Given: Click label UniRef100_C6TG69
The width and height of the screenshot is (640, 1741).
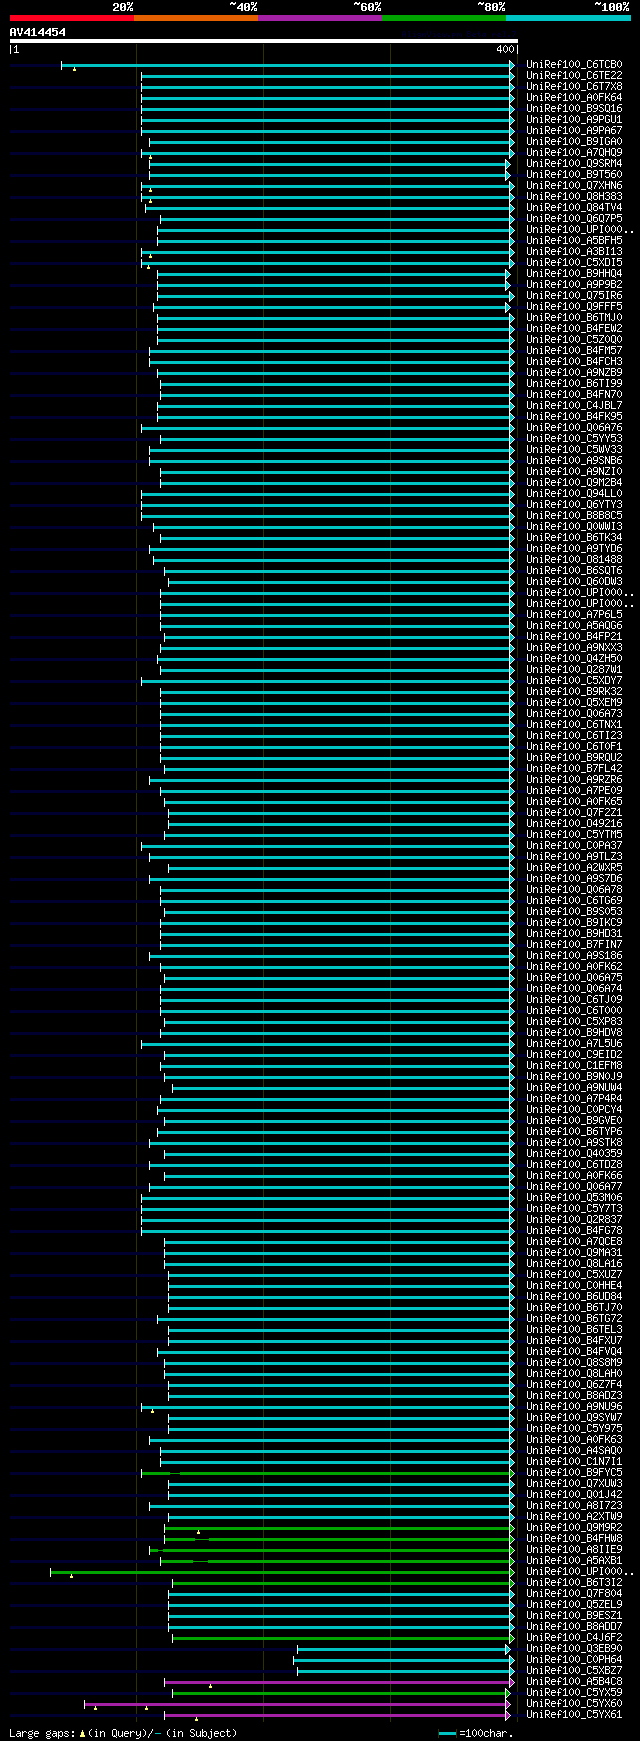Looking at the screenshot, I should pyautogui.click(x=574, y=901).
